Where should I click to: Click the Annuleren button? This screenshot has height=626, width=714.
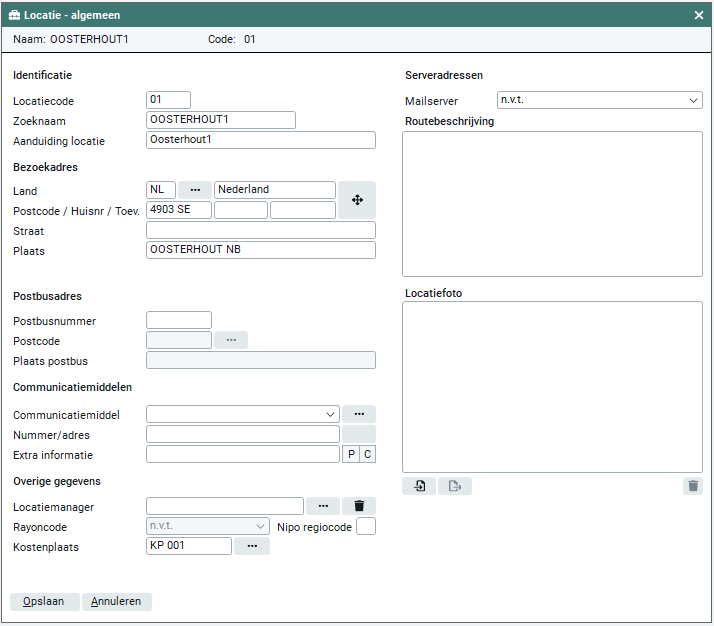(x=117, y=601)
